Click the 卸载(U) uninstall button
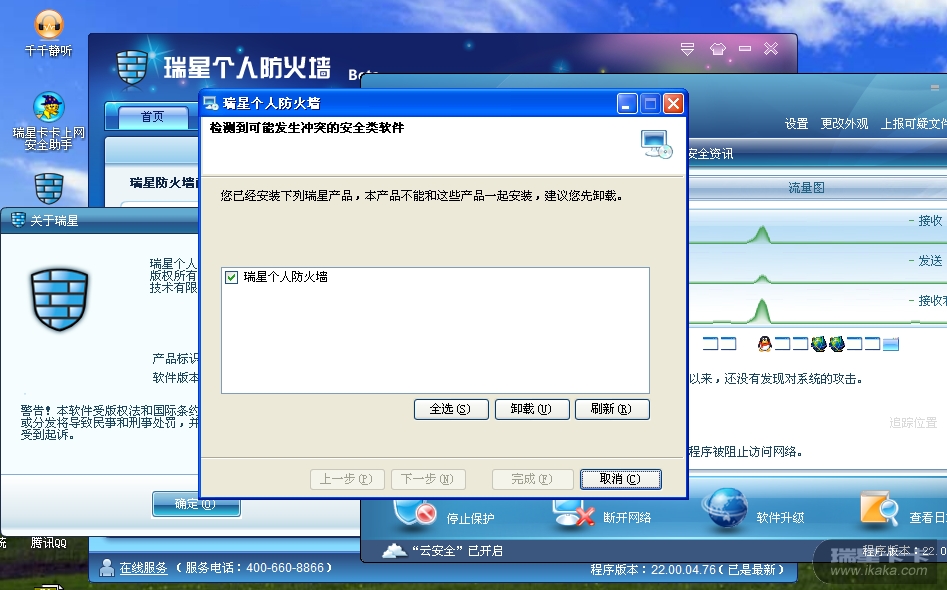The image size is (947, 590). pyautogui.click(x=531, y=409)
